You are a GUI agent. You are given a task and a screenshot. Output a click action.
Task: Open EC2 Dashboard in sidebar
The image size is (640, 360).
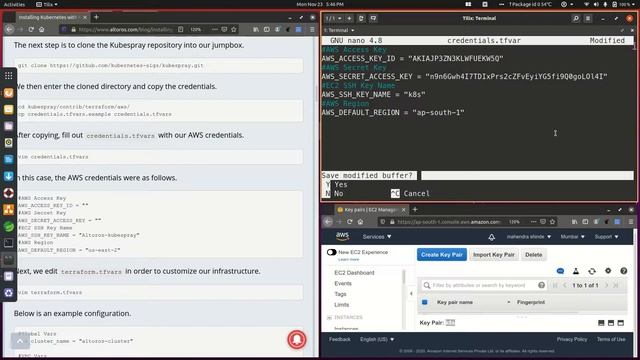pyautogui.click(x=354, y=273)
